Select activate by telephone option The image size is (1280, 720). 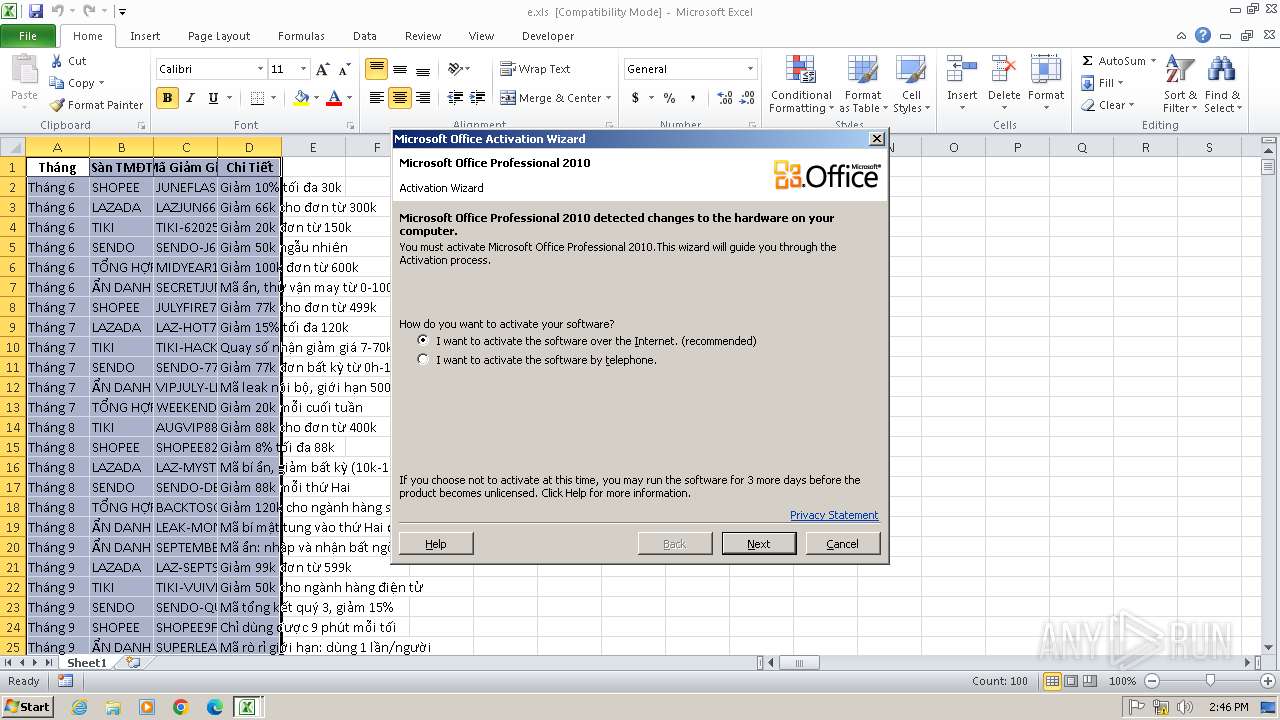[424, 360]
